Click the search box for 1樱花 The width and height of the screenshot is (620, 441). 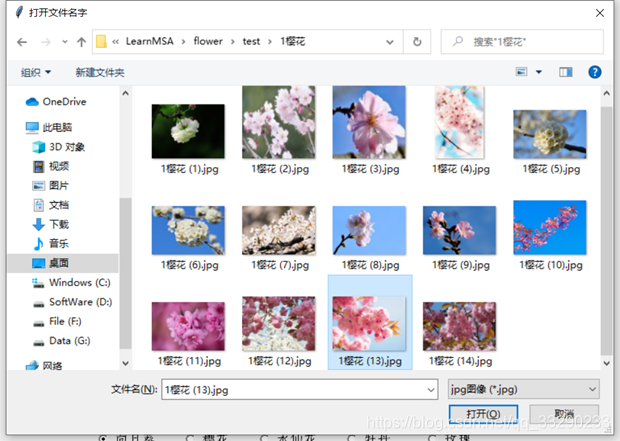pos(522,42)
